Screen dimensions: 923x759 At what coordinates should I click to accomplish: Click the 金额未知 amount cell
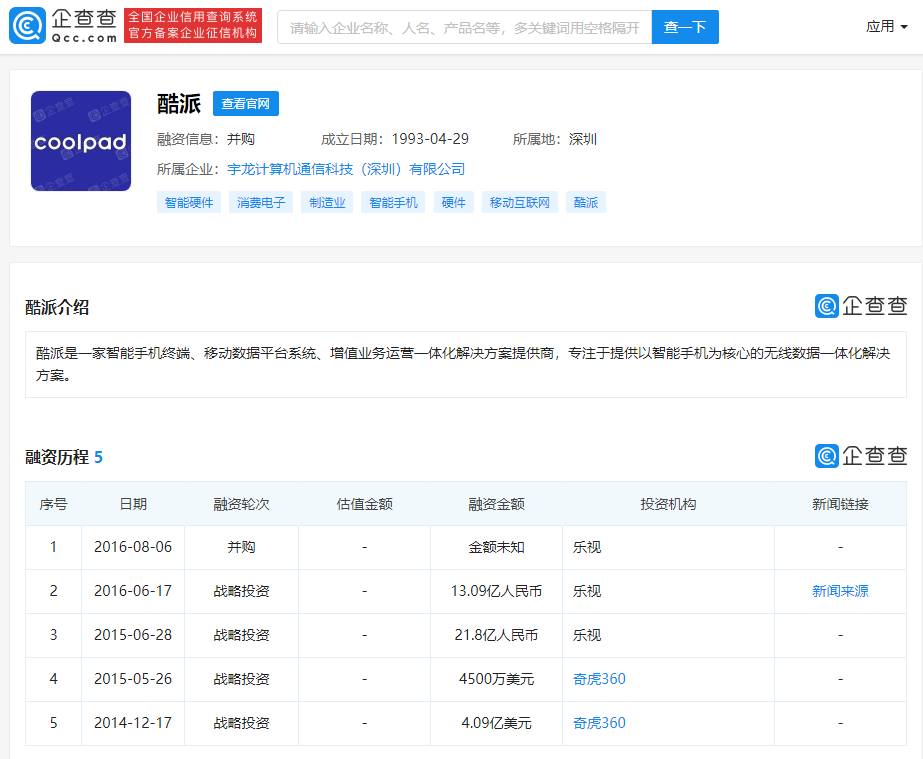496,547
